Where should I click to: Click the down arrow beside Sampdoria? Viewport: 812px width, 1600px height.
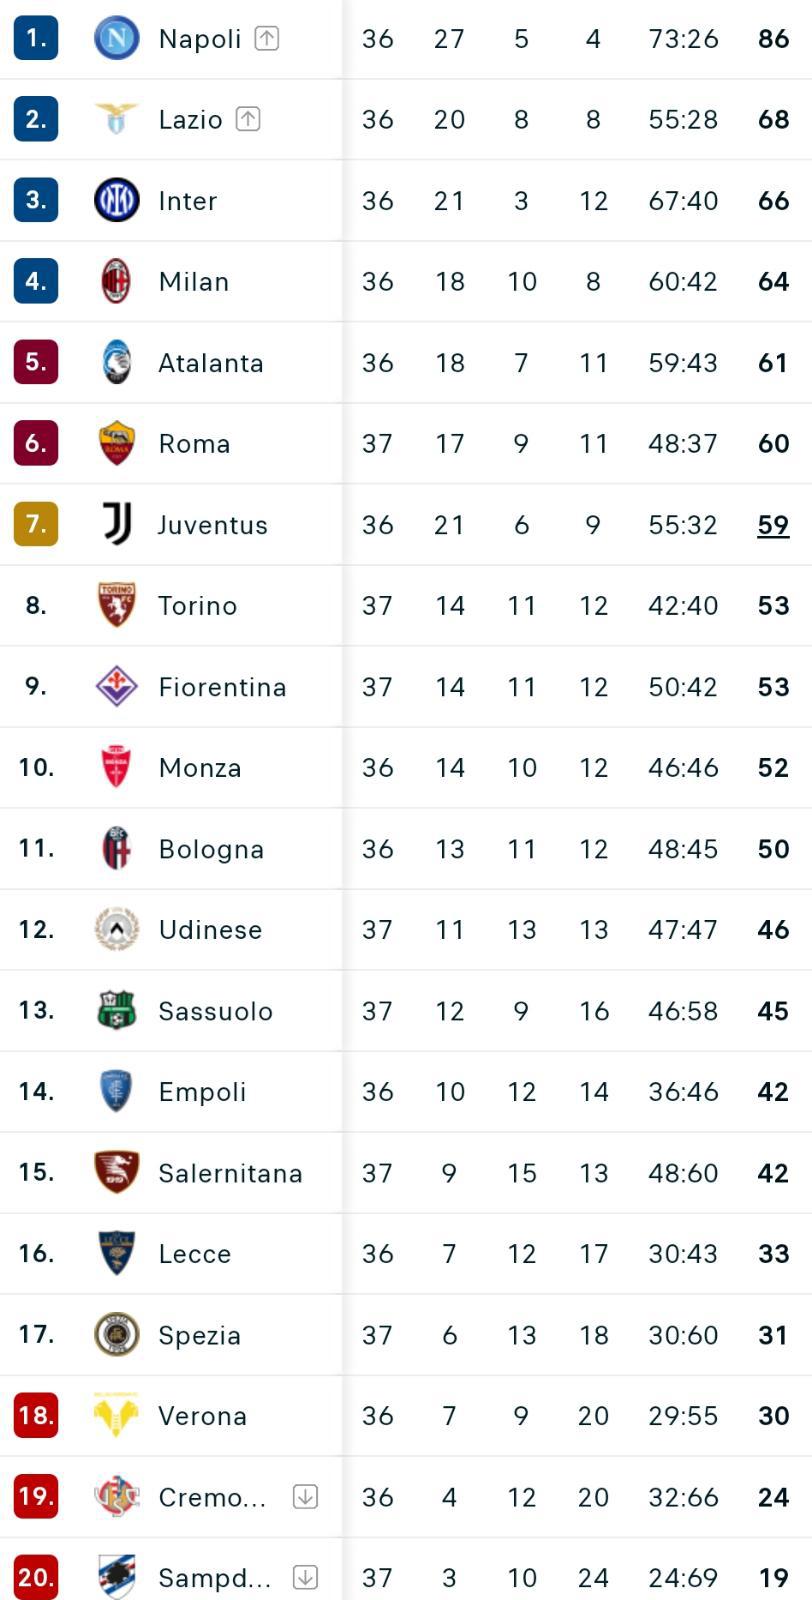tap(305, 1578)
